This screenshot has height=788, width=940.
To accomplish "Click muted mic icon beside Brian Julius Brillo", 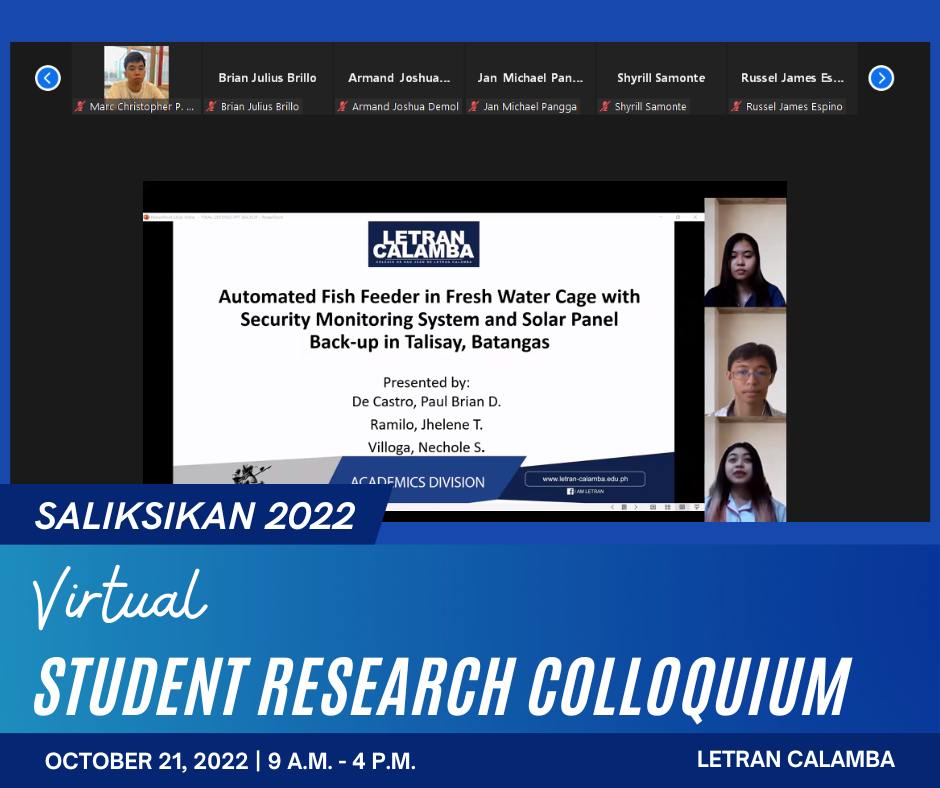I will click(211, 107).
